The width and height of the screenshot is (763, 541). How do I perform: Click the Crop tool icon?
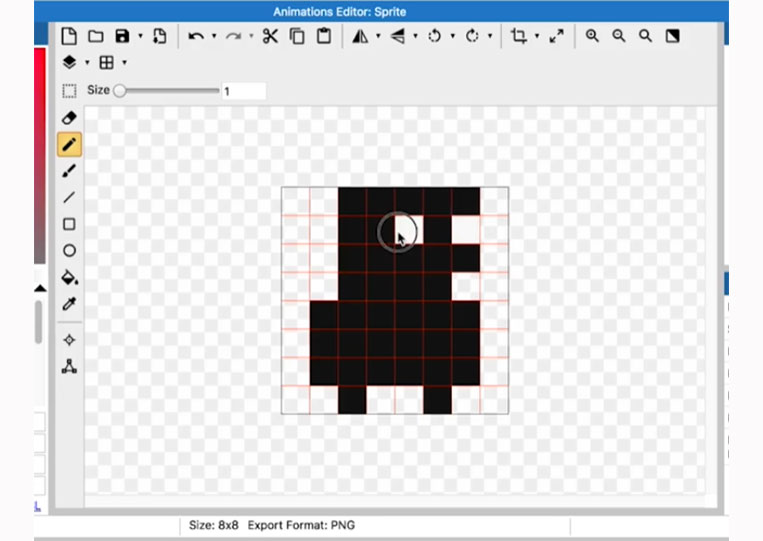point(519,36)
